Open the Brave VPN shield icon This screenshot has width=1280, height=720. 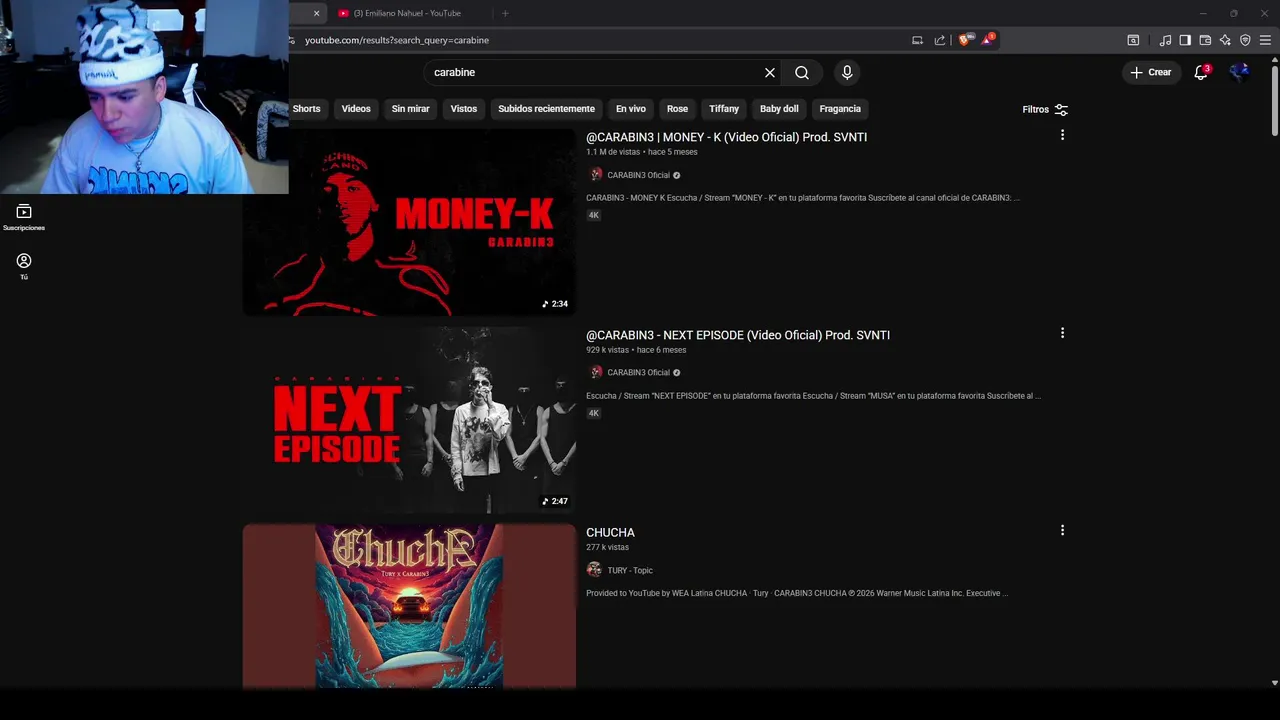tap(1245, 40)
